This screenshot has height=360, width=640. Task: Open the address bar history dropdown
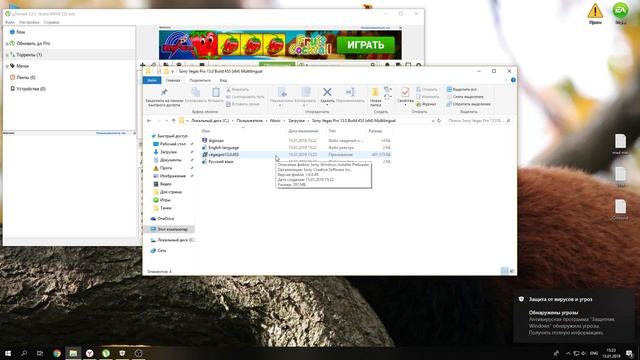433,121
